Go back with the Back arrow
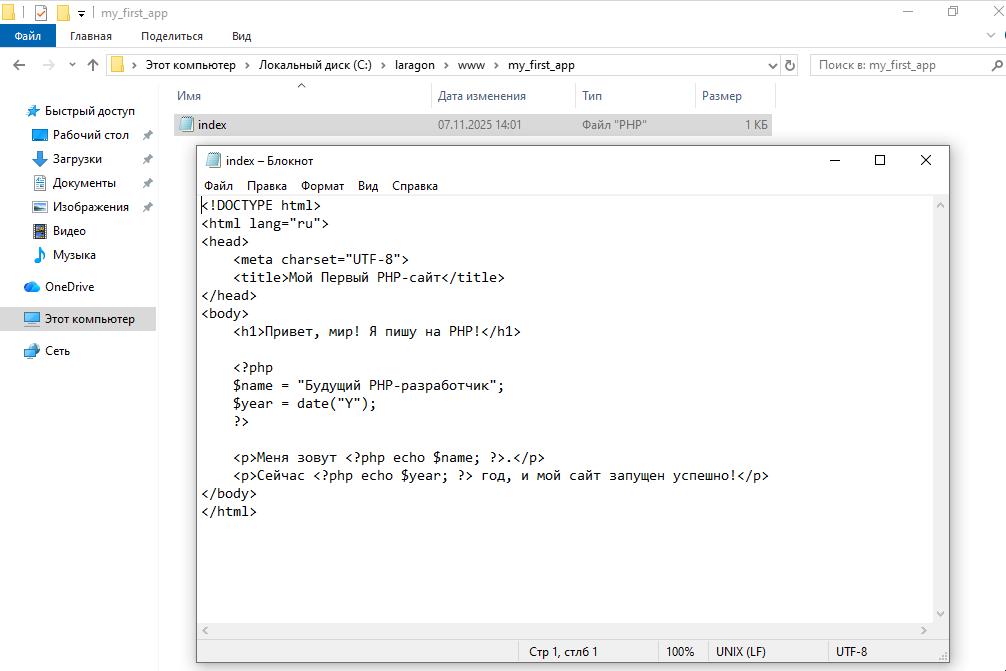 [19, 65]
